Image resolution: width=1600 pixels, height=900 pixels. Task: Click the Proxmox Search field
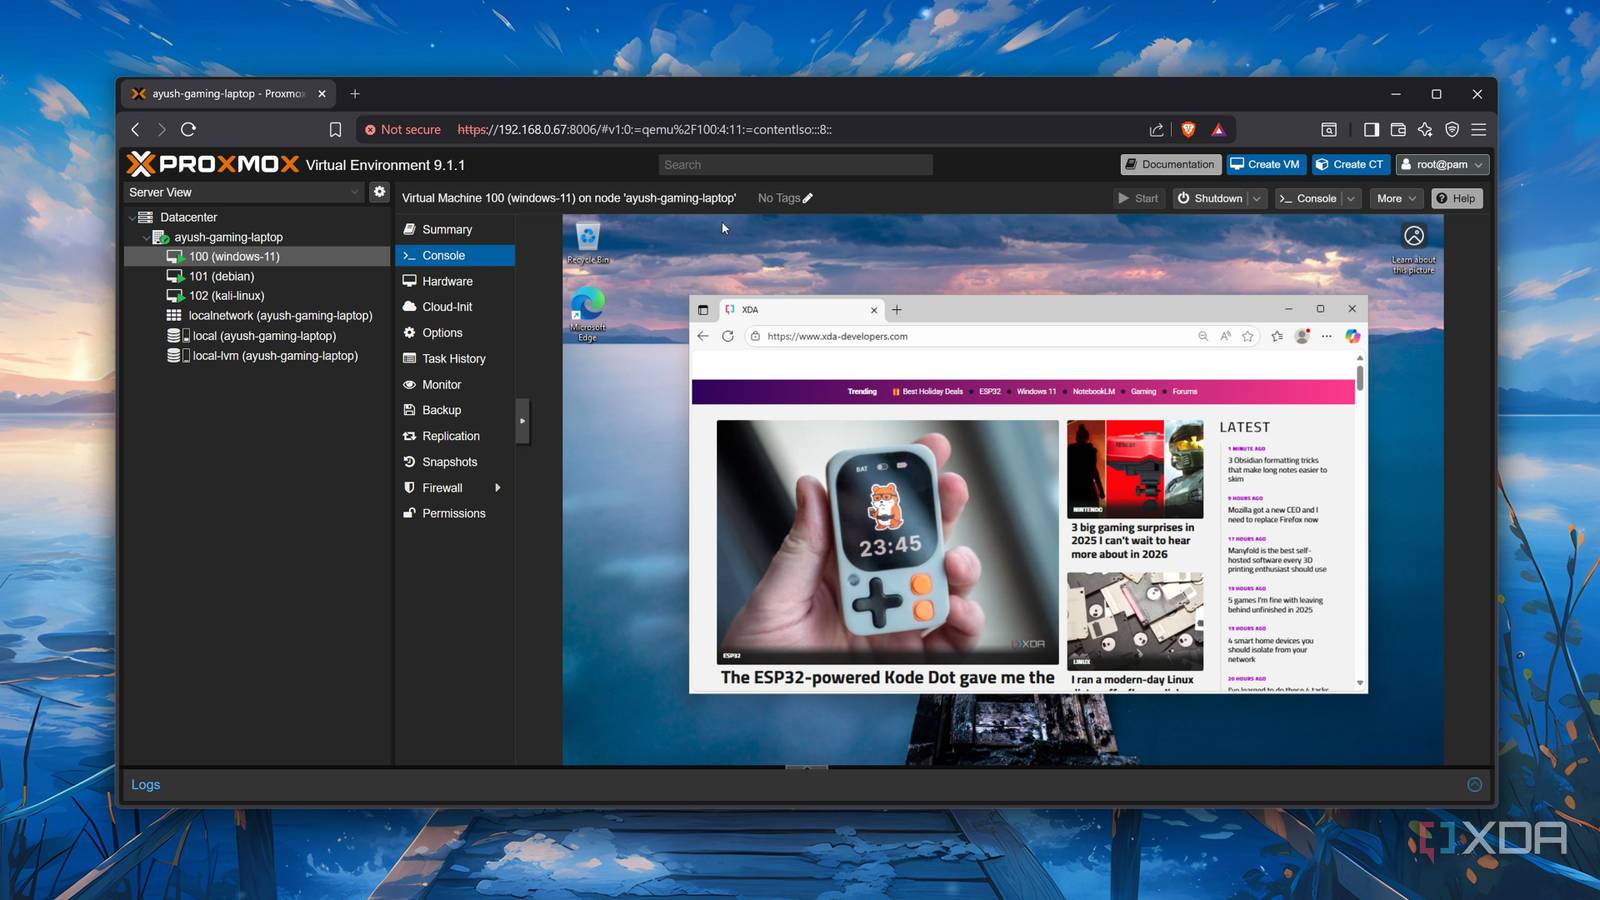pos(795,165)
